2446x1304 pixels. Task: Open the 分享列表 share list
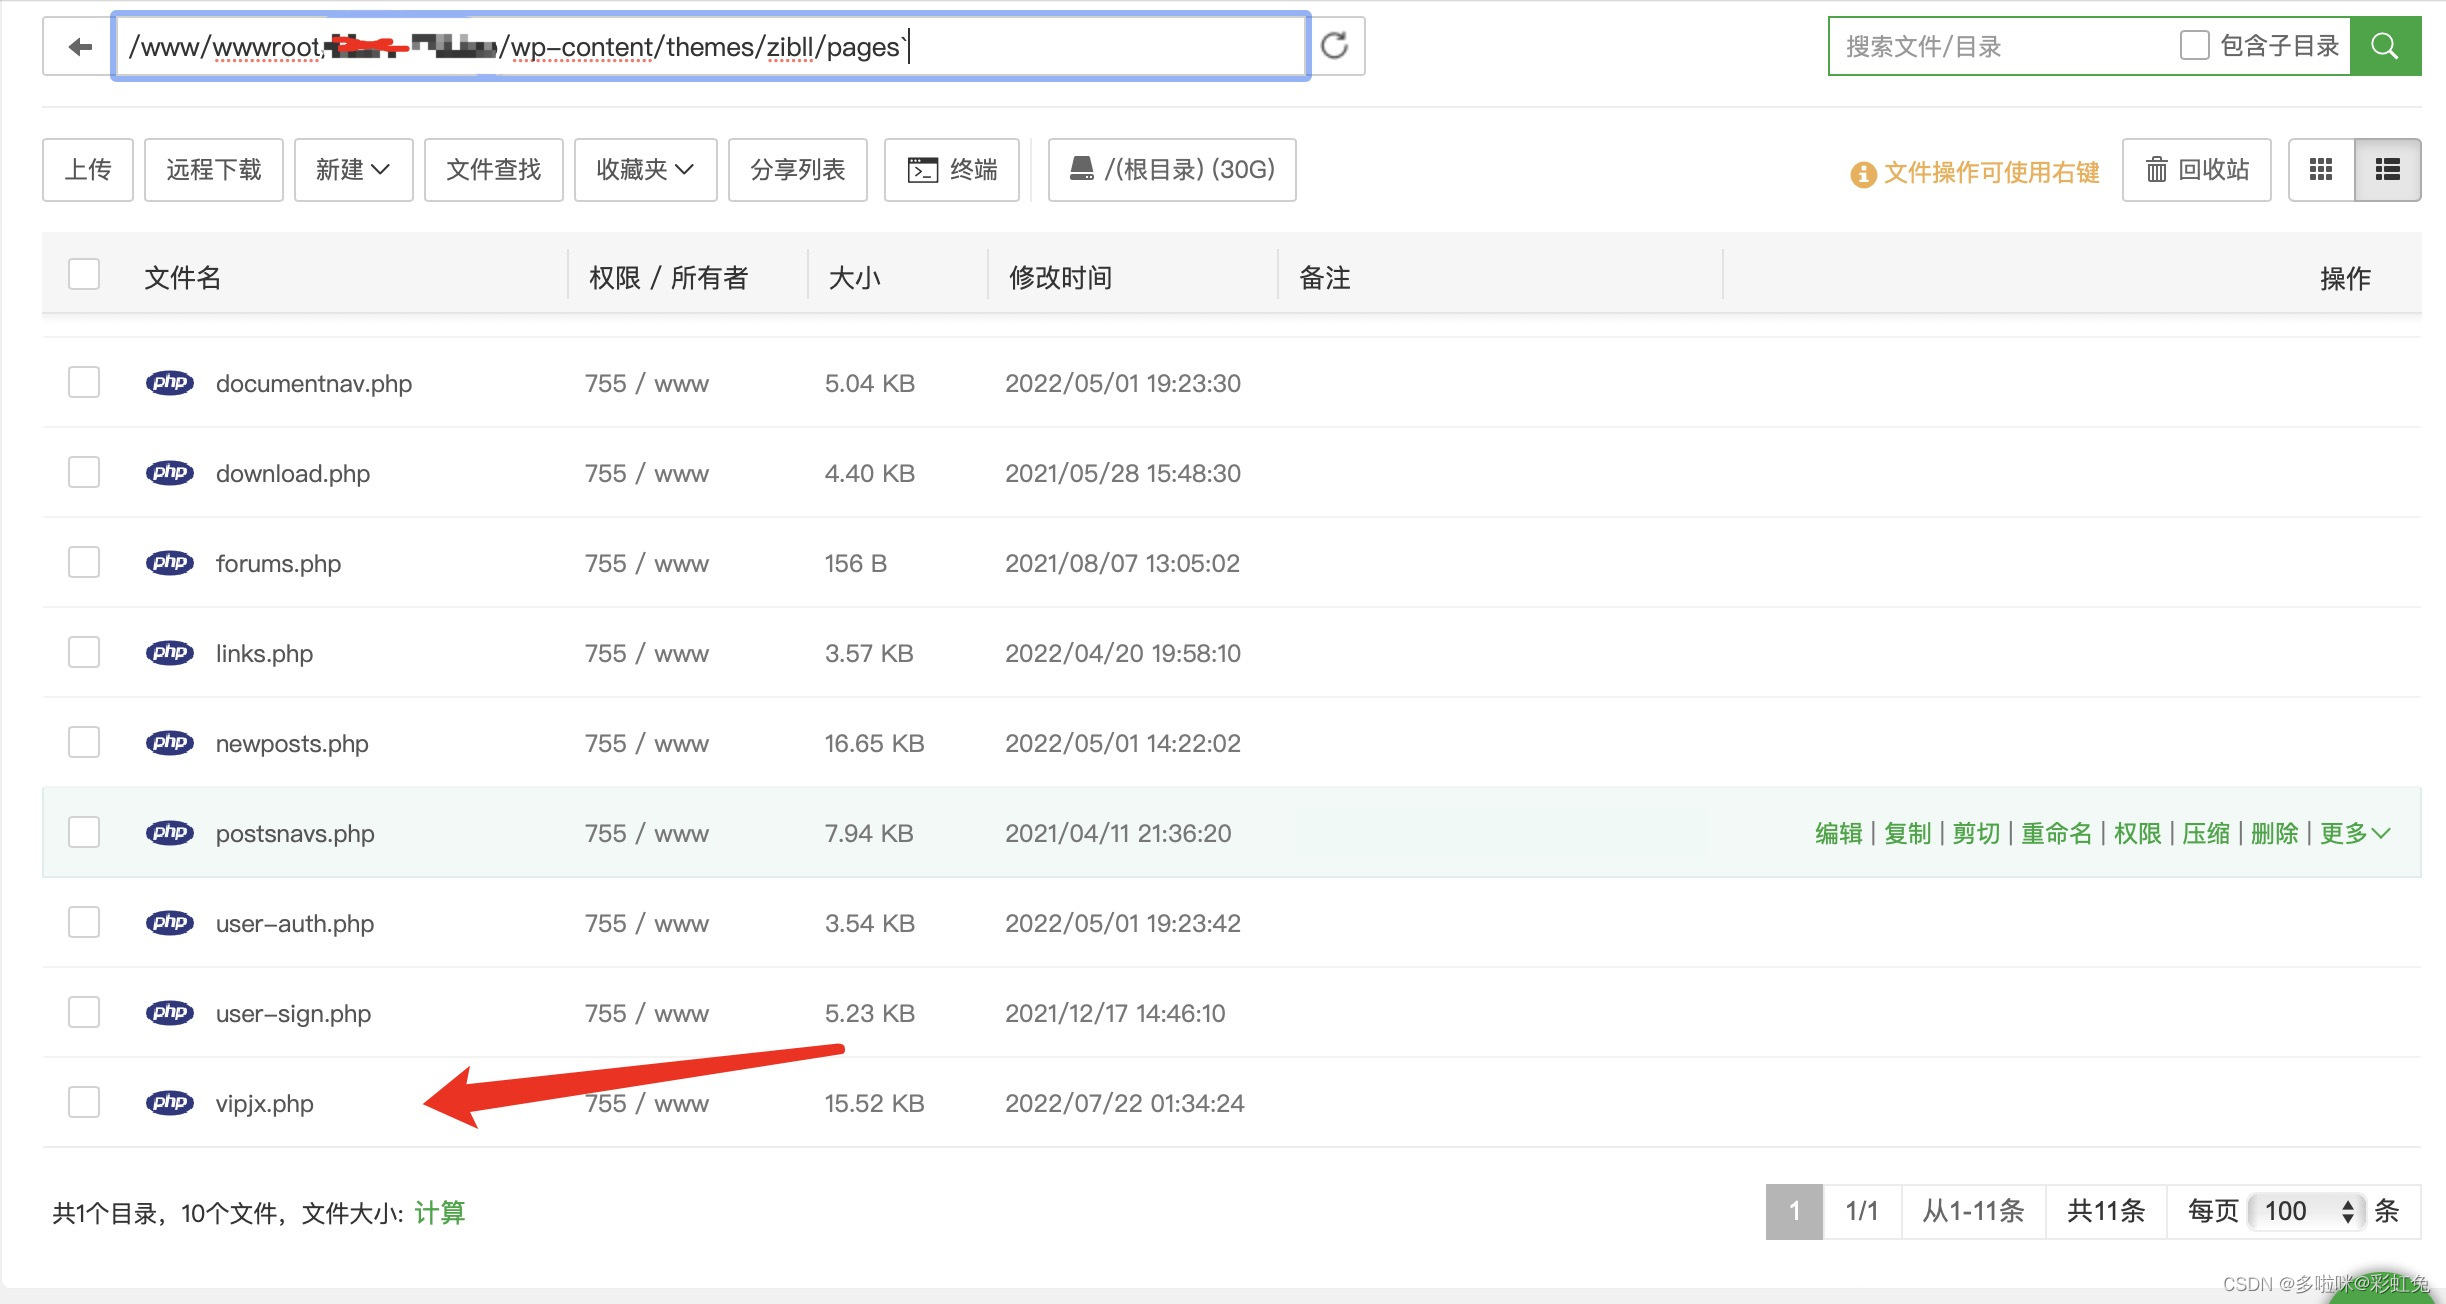[797, 170]
